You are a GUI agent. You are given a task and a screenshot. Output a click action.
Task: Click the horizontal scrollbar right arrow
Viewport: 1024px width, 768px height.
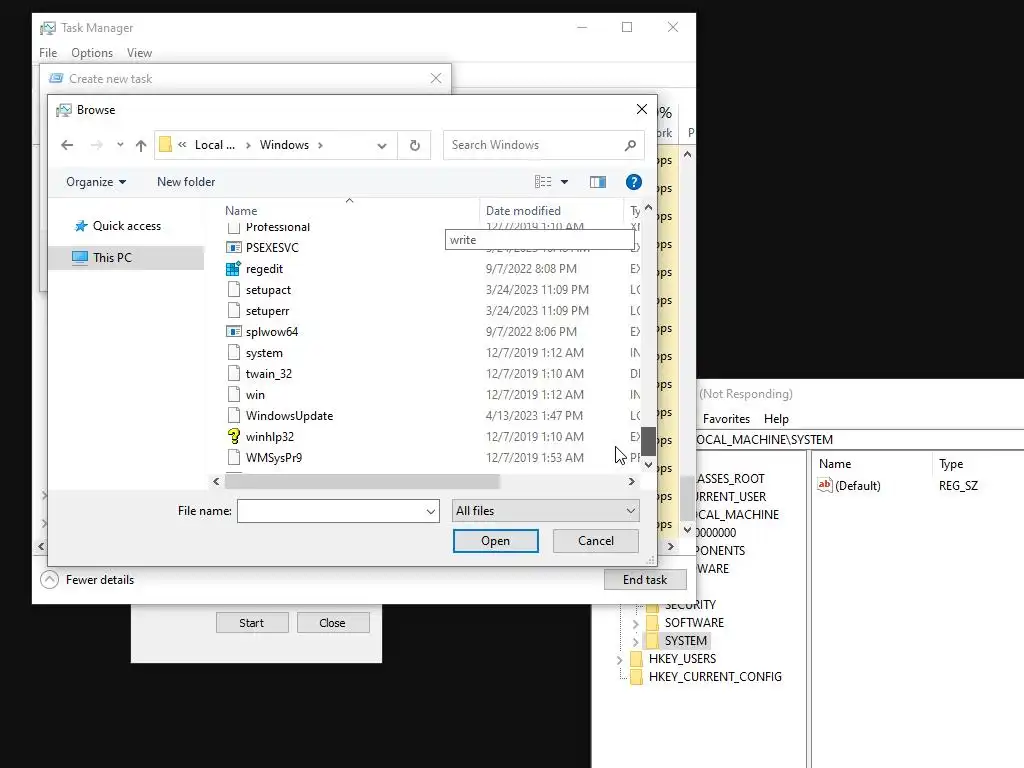point(632,482)
